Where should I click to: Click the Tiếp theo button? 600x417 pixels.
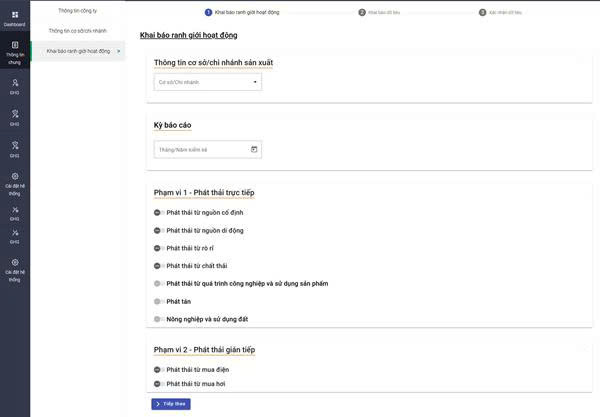(171, 404)
